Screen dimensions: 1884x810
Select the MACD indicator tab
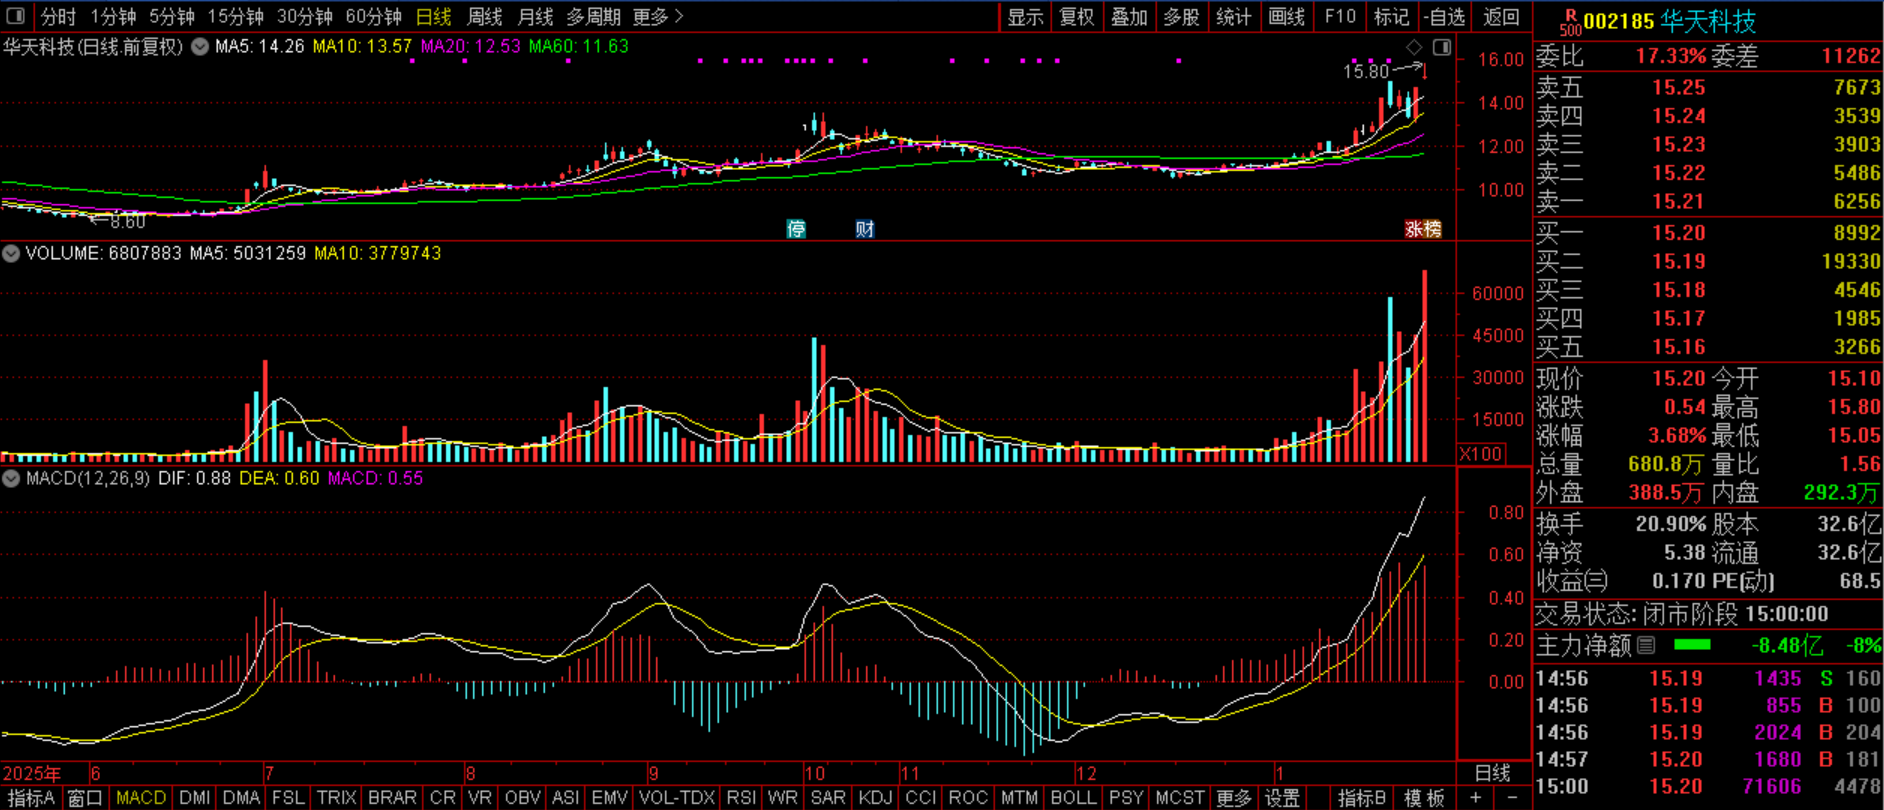[141, 798]
